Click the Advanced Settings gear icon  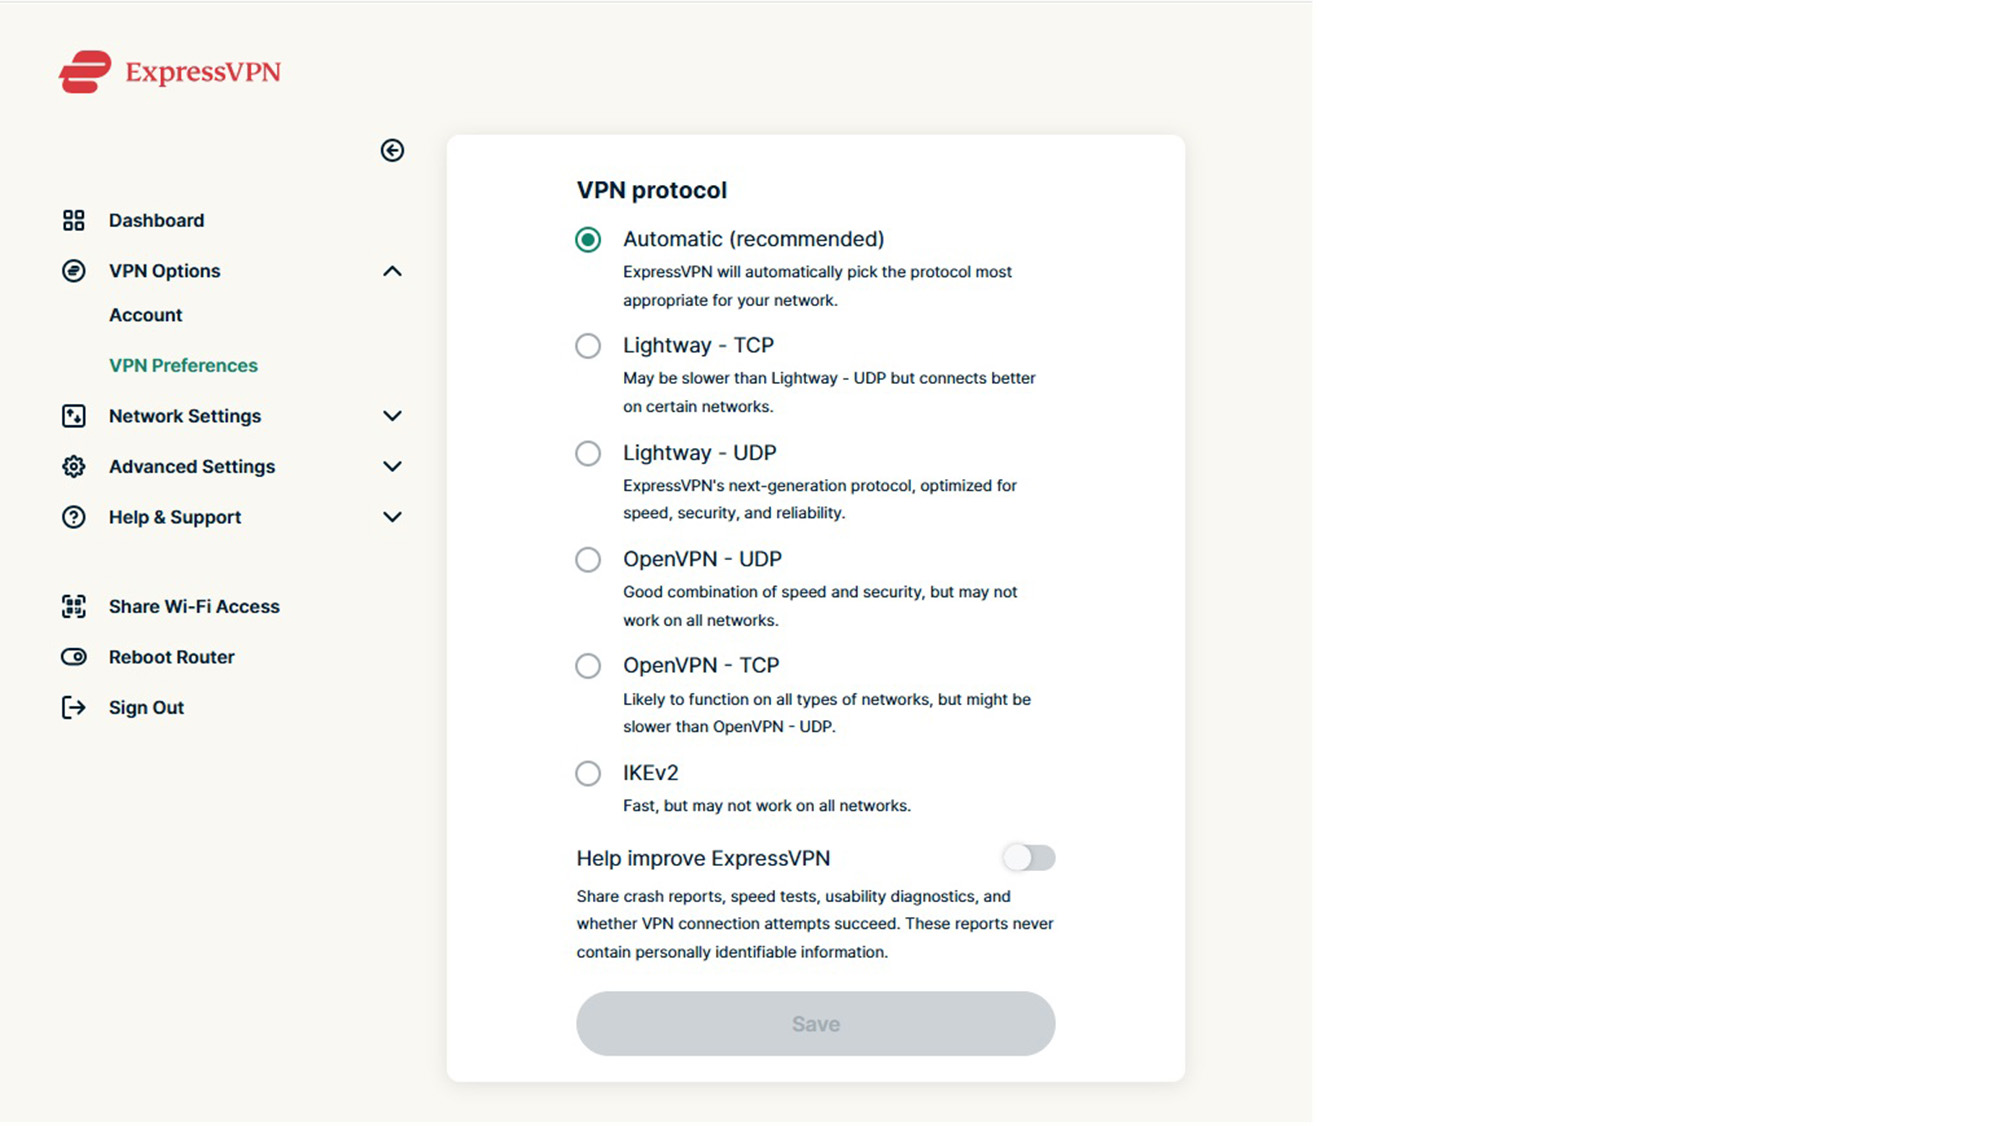click(74, 467)
